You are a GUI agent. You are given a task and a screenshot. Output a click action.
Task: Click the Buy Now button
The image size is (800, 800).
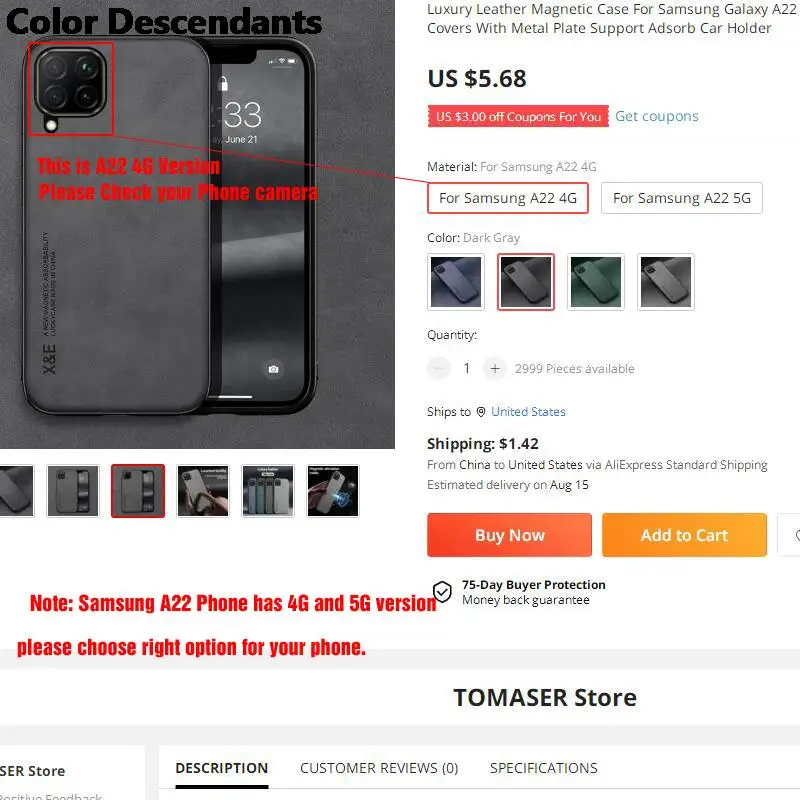pyautogui.click(x=509, y=535)
